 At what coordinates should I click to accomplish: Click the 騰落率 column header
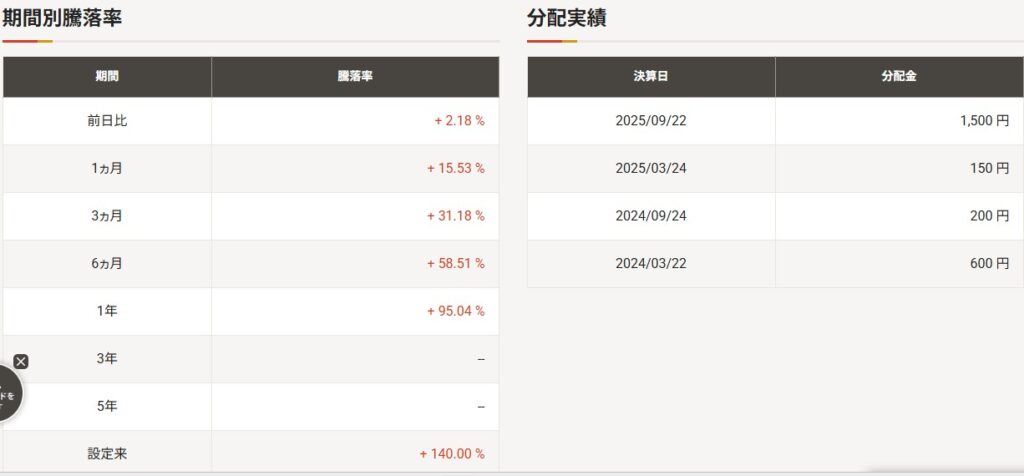pyautogui.click(x=355, y=77)
